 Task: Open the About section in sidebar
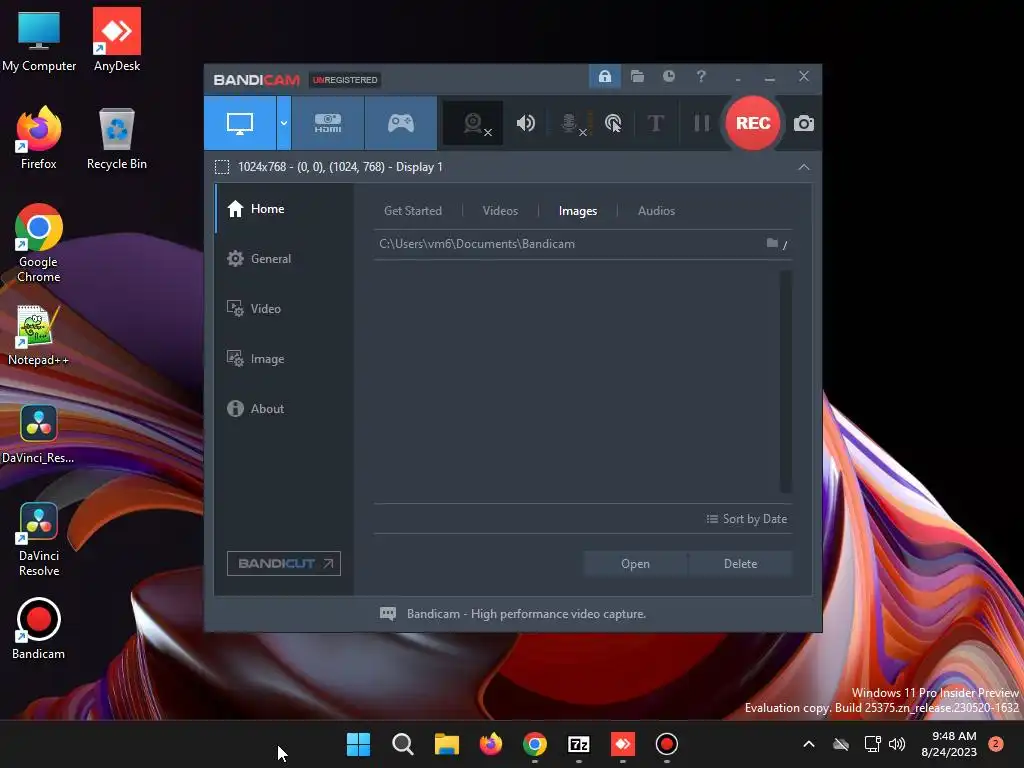point(283,409)
